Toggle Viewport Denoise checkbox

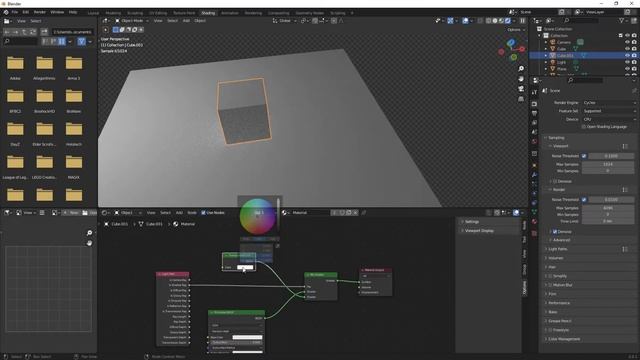coord(555,181)
